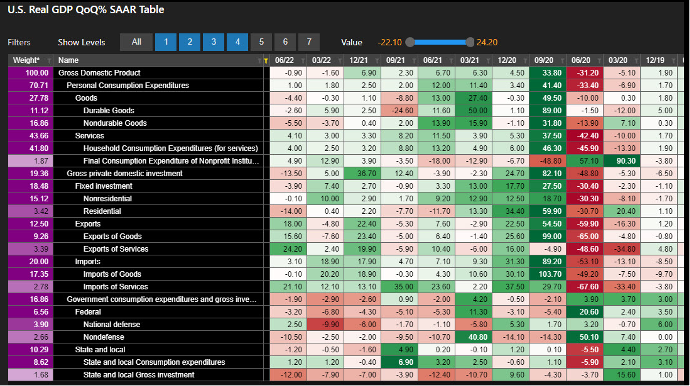This screenshot has width=690, height=386.
Task: Open the filter icon on the 06/20 column
Action: (599, 61)
